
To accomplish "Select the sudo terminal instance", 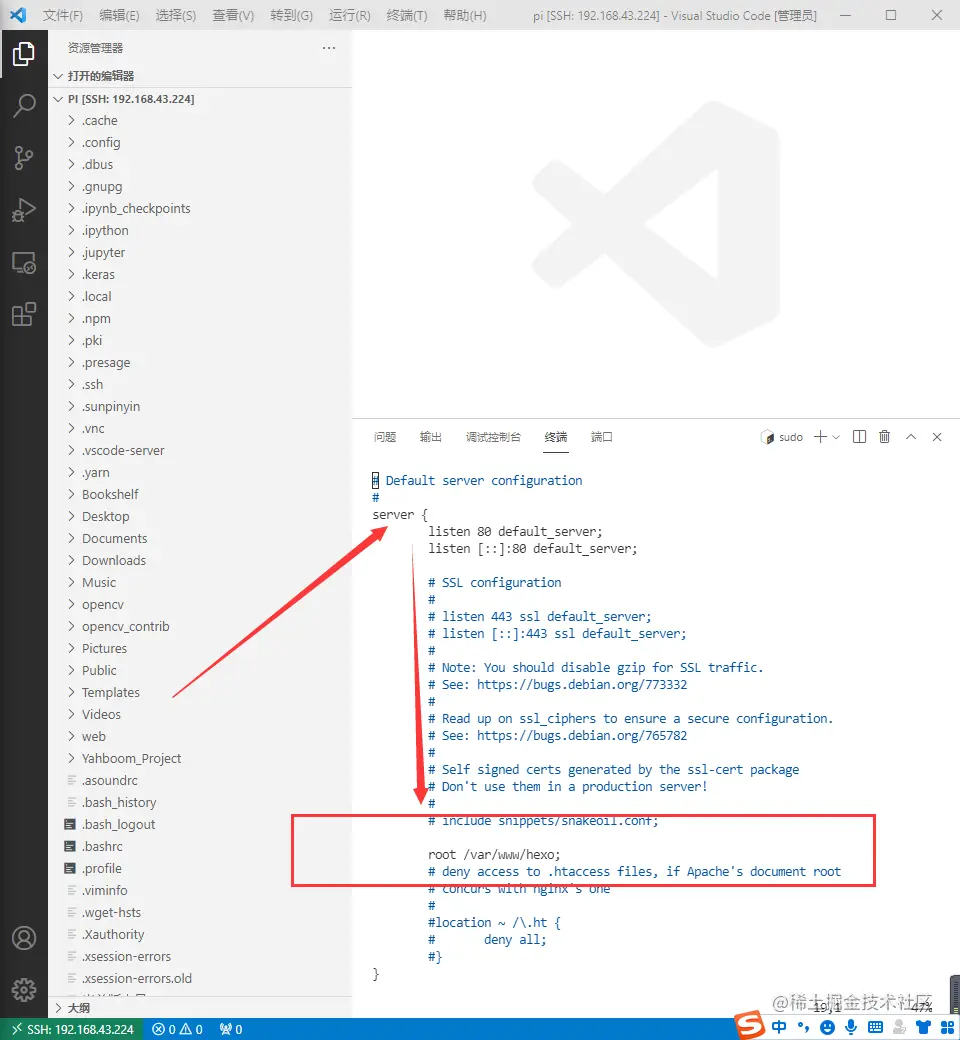I will click(x=782, y=437).
